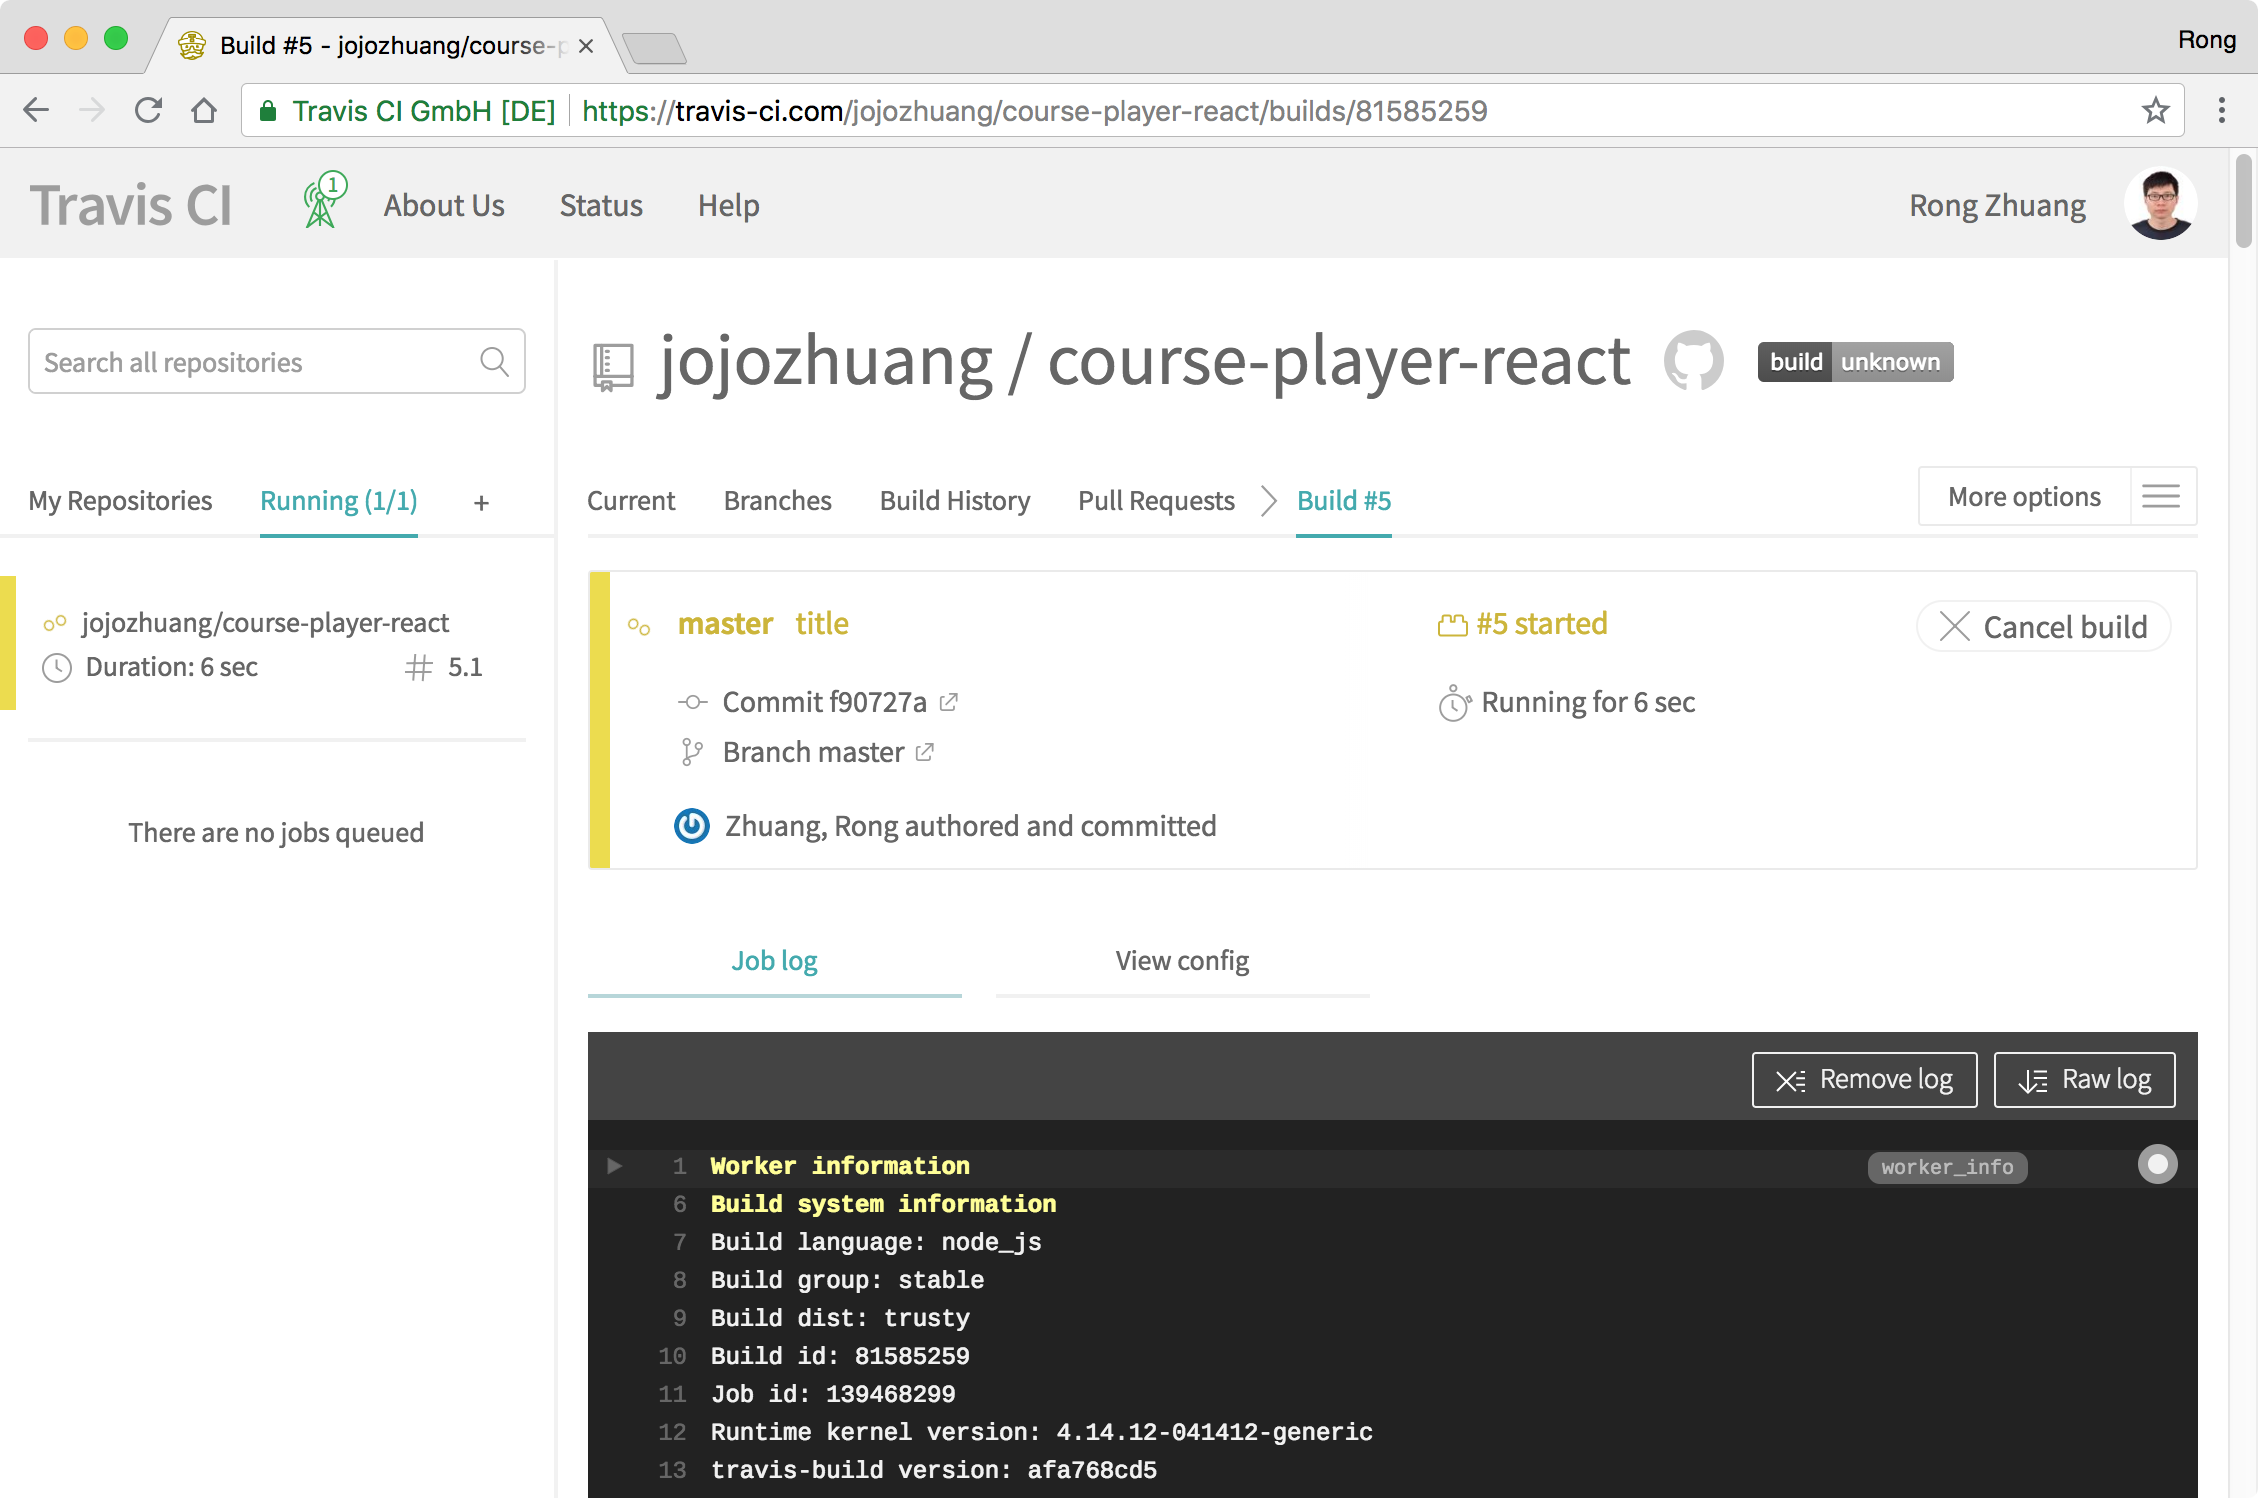Viewport: 2258px width, 1498px height.
Task: Switch to My Repositories tab
Action: pos(120,500)
